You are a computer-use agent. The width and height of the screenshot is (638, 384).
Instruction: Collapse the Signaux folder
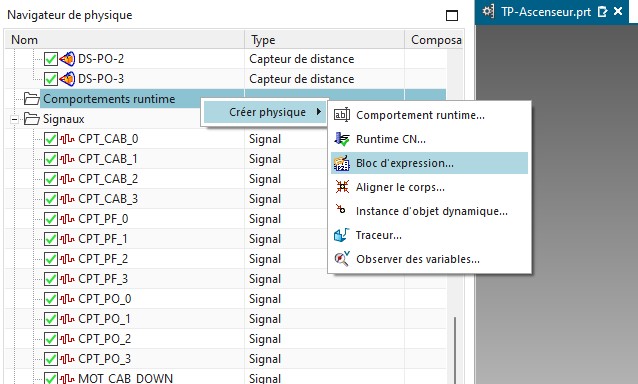point(15,119)
